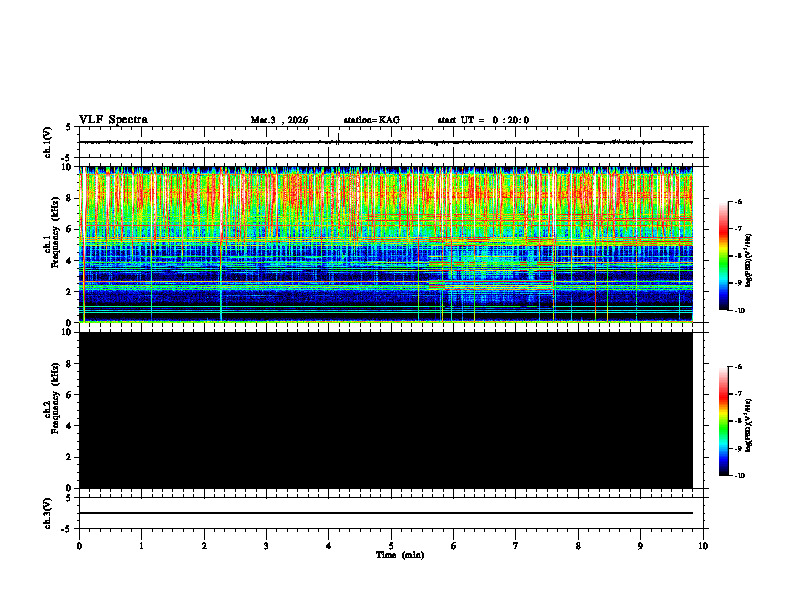Image resolution: width=792 pixels, height=612 pixels.
Task: Select the ch.1 "Frequency (kHz)" axis label
Action: (55, 233)
